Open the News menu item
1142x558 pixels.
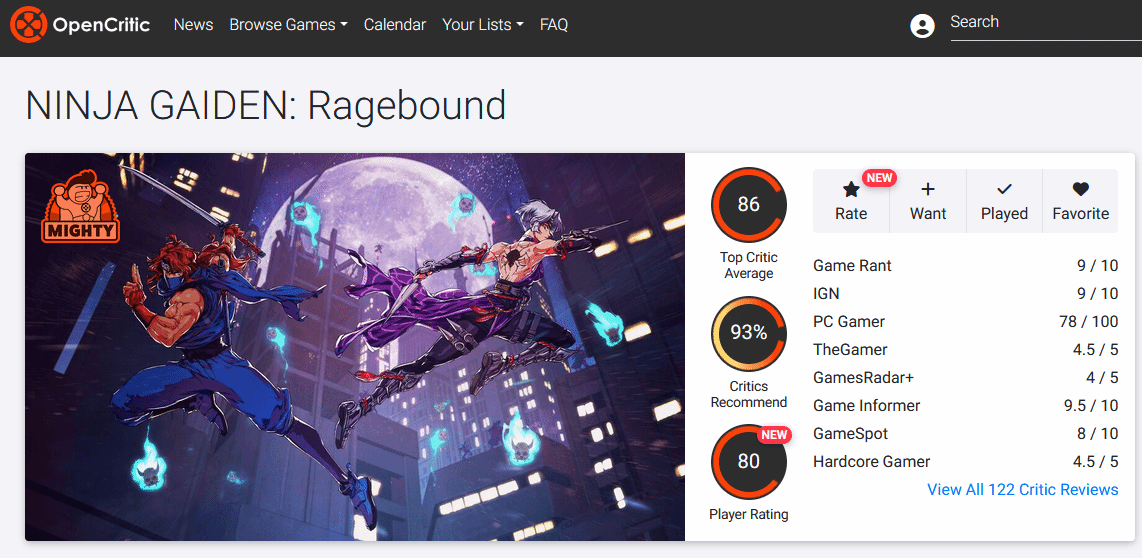[193, 25]
